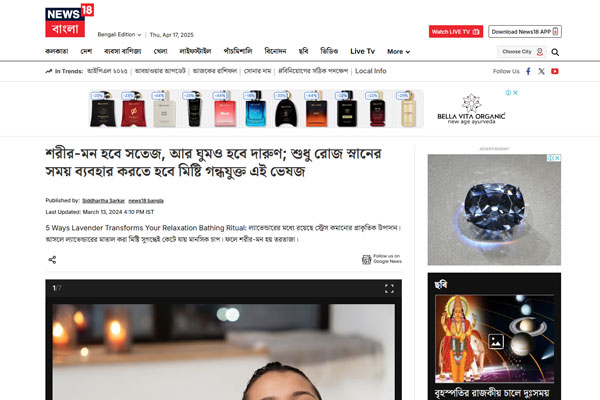Visit the Facebook follow icon
The height and width of the screenshot is (400, 600).
click(528, 71)
